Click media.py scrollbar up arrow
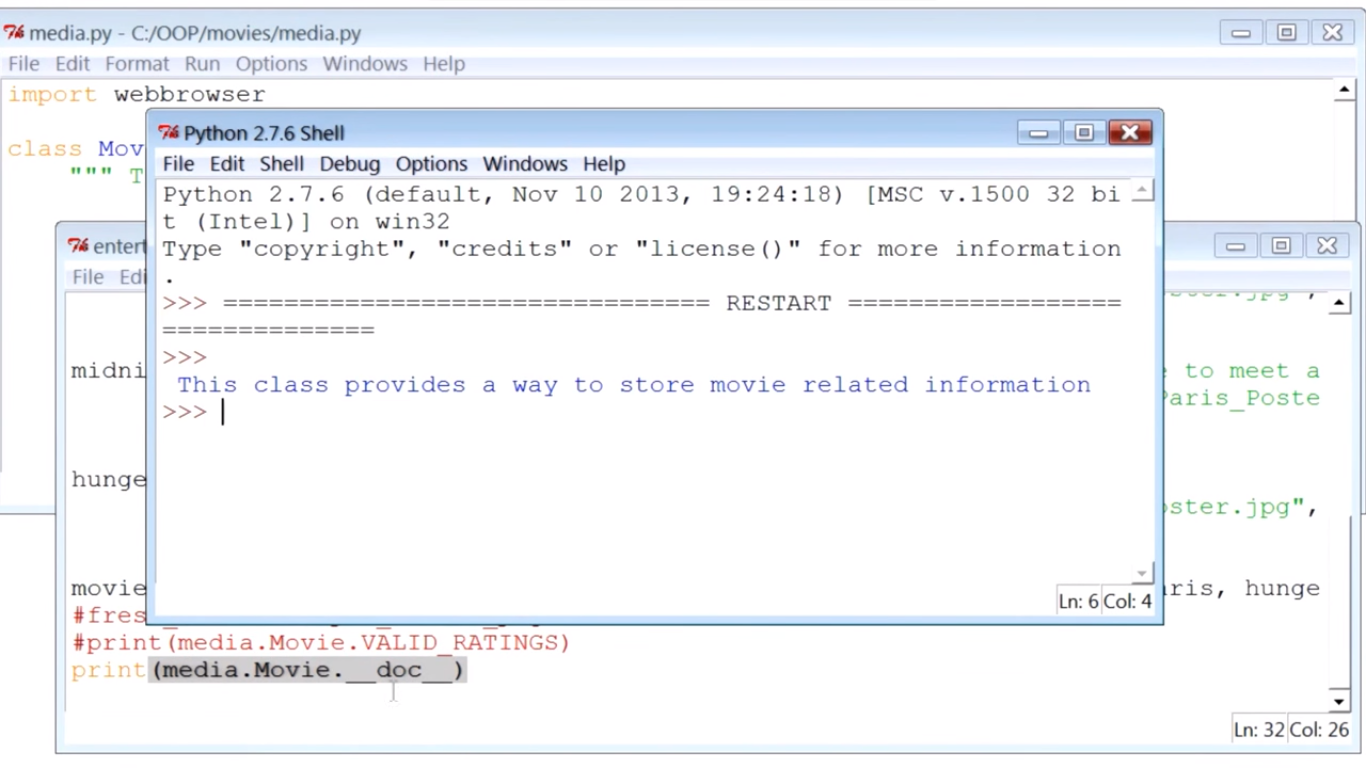This screenshot has width=1366, height=768. coord(1343,91)
